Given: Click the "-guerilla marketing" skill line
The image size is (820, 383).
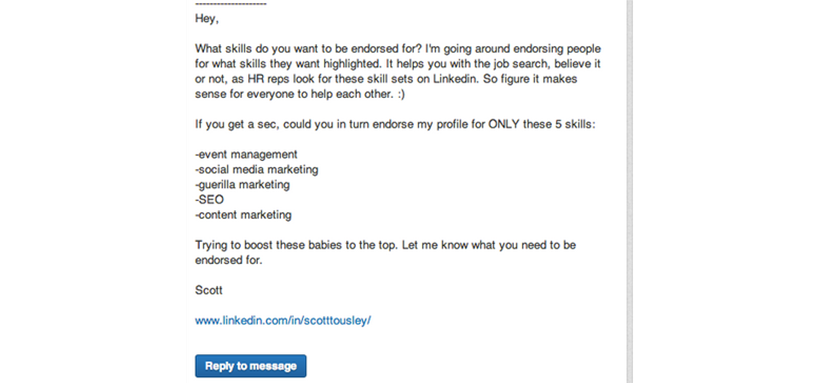Looking at the screenshot, I should click(x=243, y=185).
